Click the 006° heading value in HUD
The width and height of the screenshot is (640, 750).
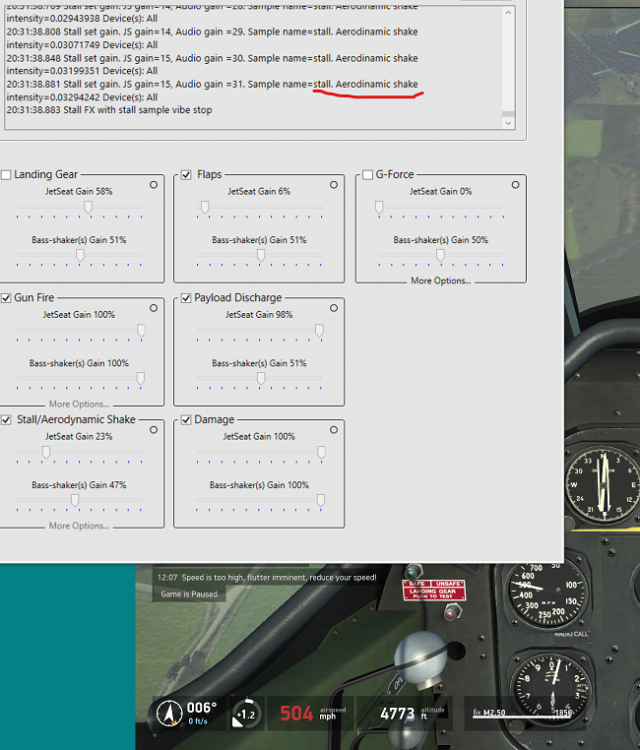(x=201, y=707)
